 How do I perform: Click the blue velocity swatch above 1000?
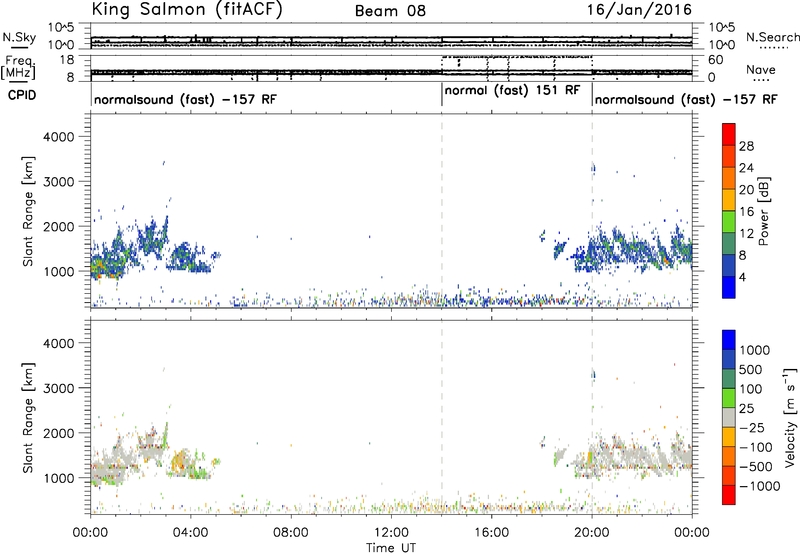pos(729,340)
